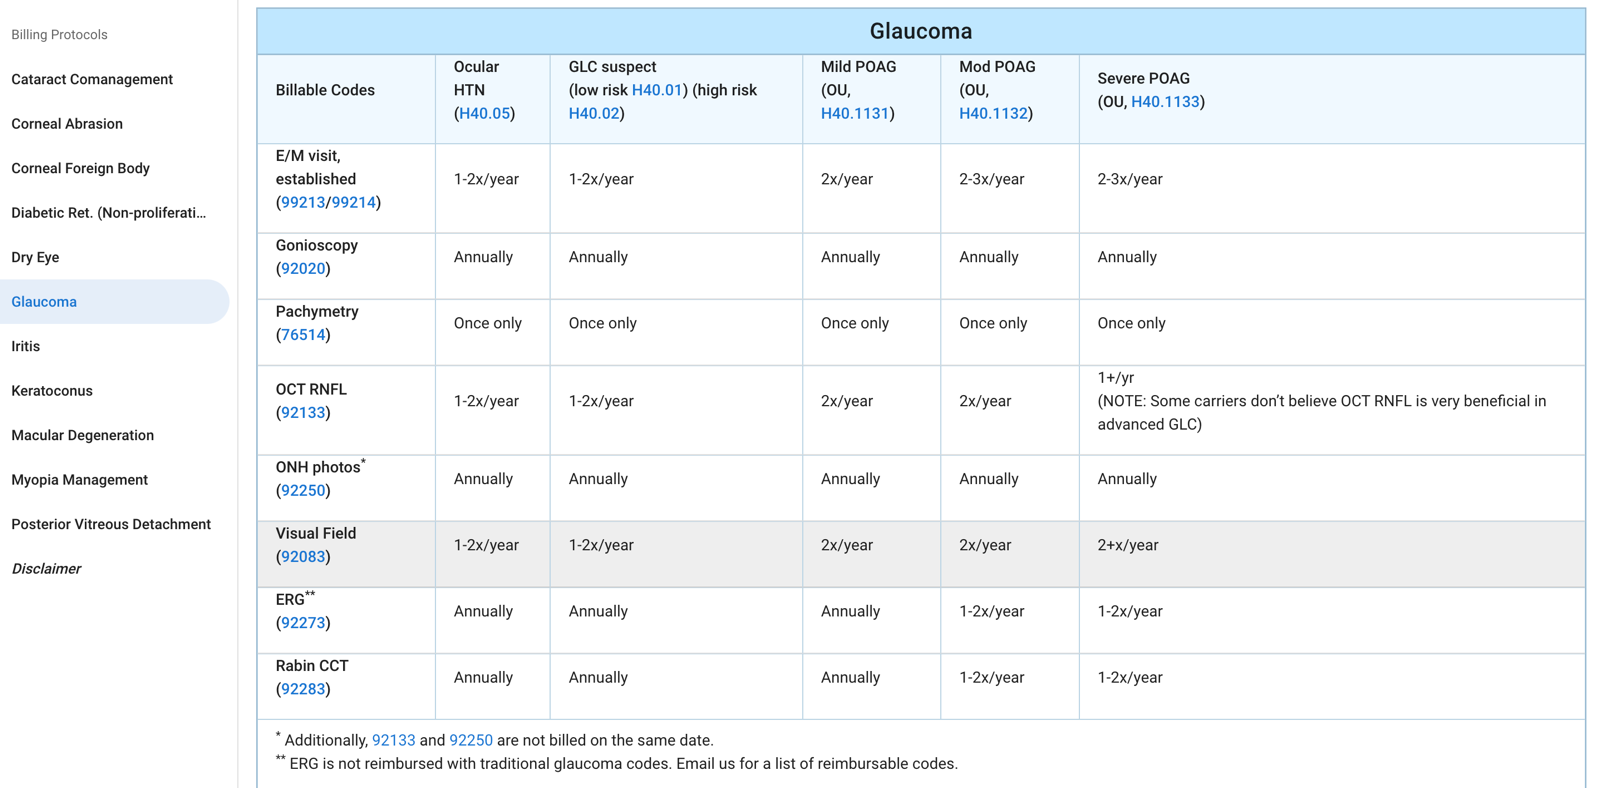The height and width of the screenshot is (788, 1600).
Task: Select Iritis in the sidebar
Action: pos(26,346)
